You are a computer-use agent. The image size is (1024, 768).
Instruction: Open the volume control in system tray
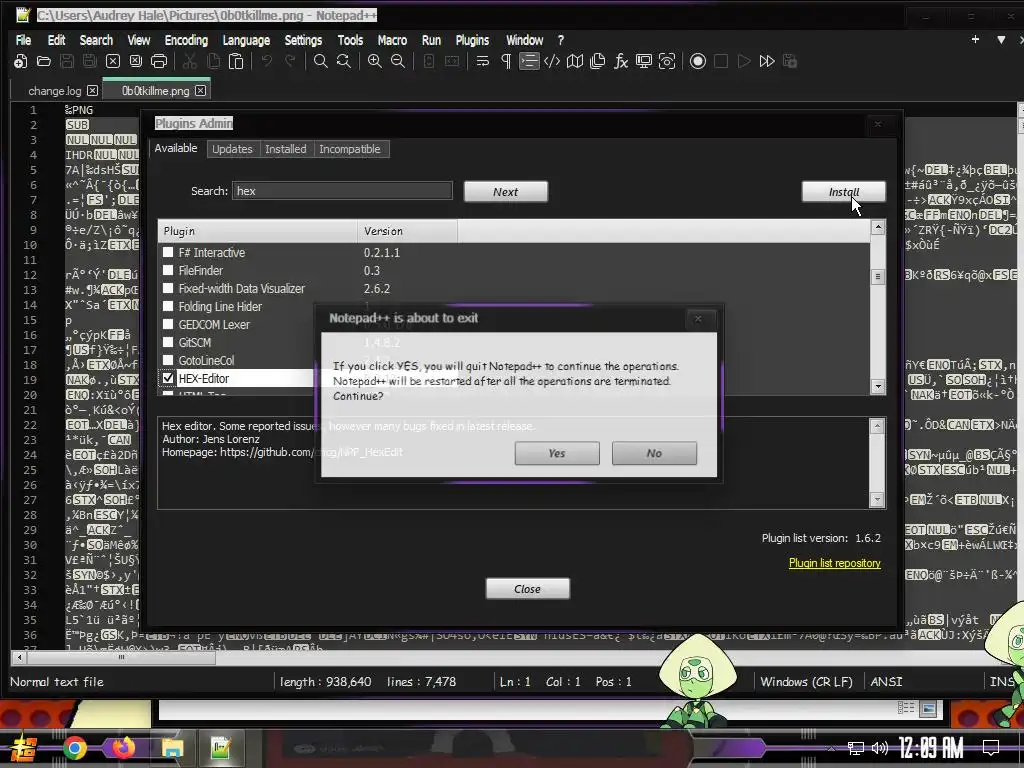point(880,748)
